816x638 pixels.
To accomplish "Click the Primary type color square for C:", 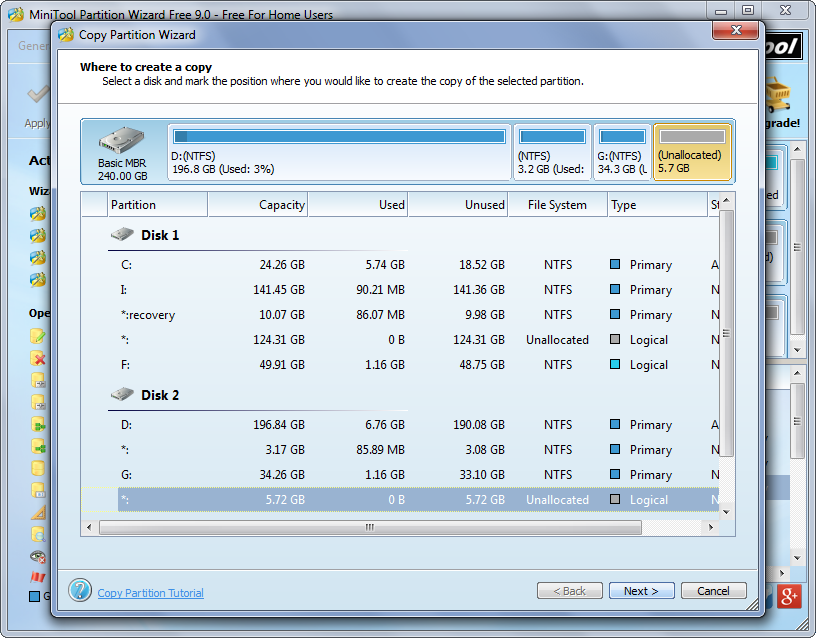I will tap(615, 264).
